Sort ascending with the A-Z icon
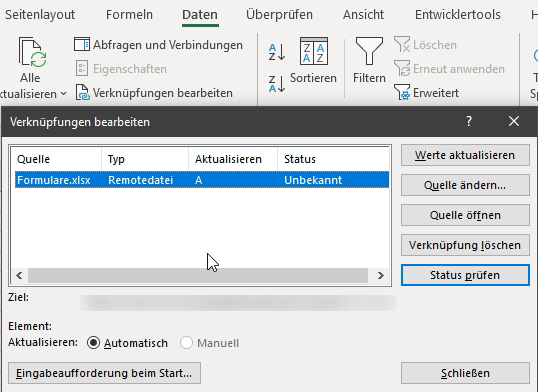538x392 pixels. point(277,52)
